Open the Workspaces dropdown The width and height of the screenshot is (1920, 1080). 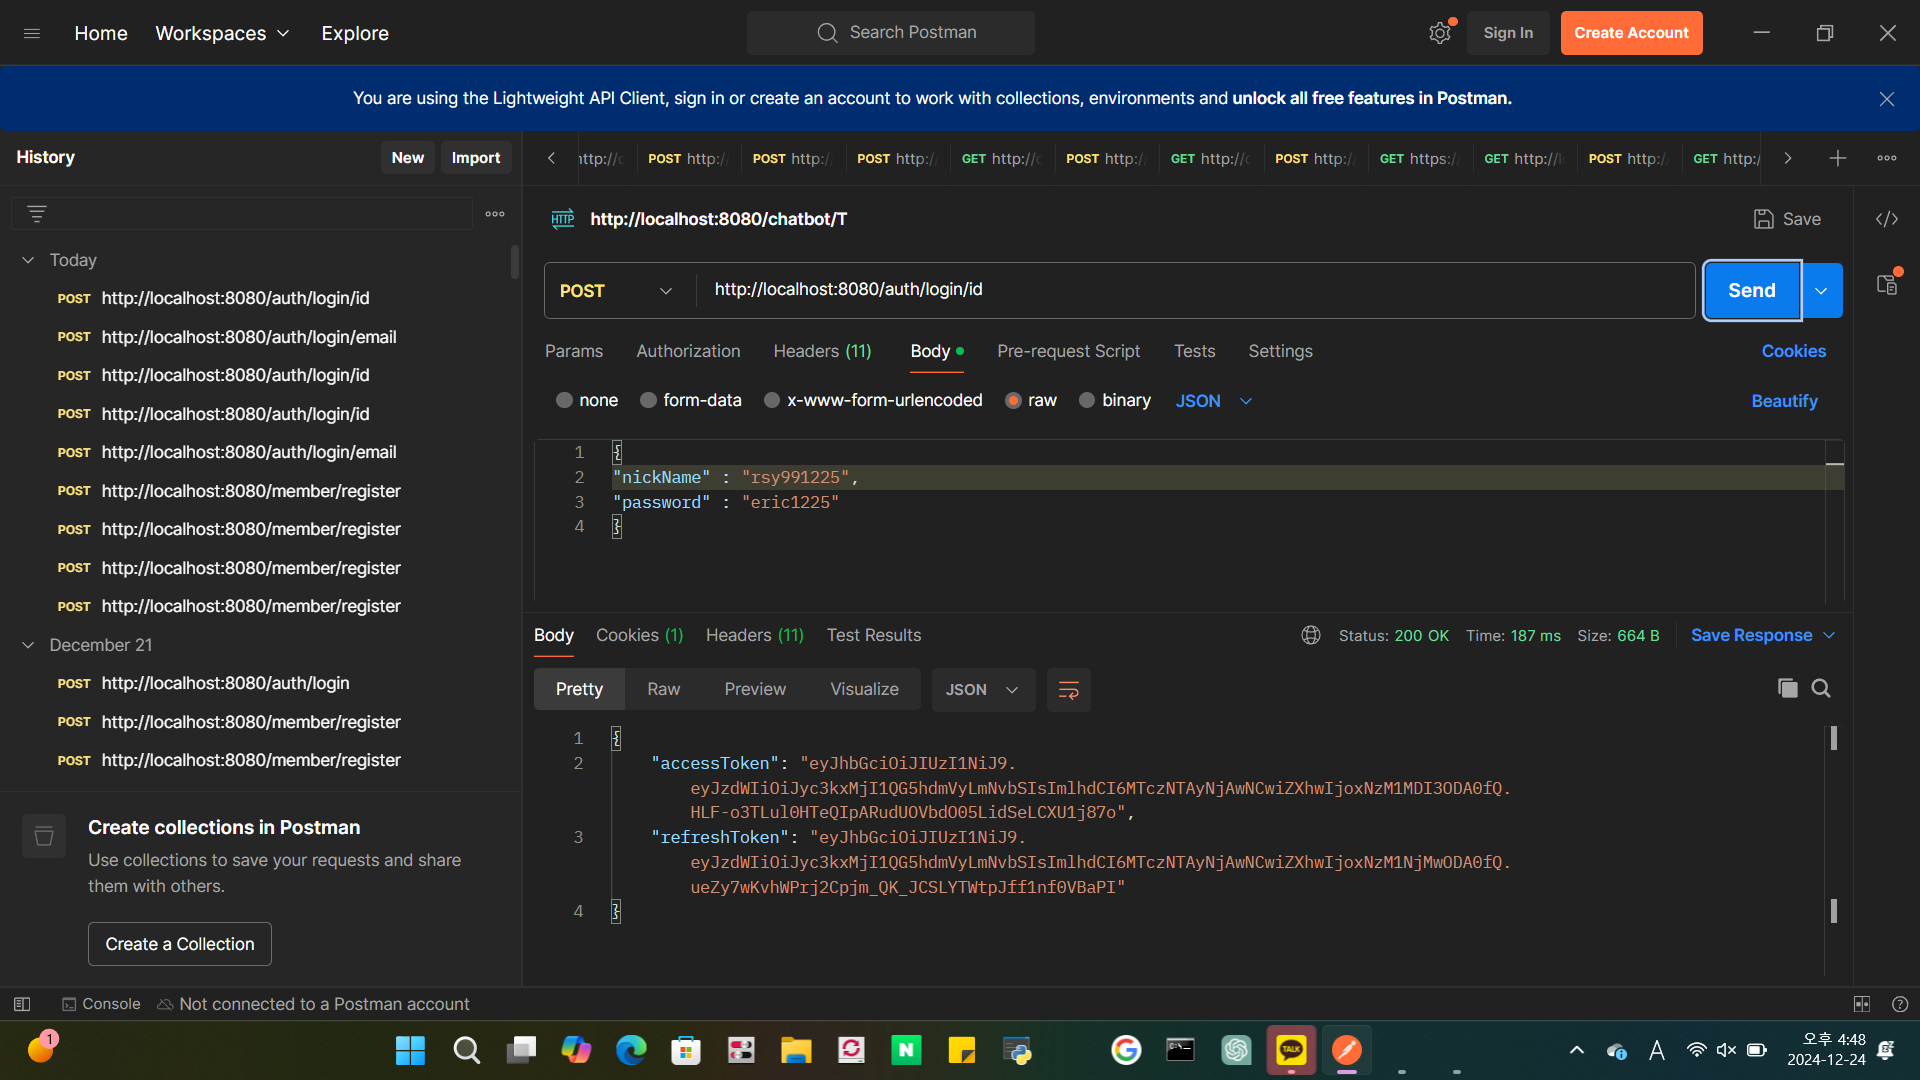pos(222,33)
